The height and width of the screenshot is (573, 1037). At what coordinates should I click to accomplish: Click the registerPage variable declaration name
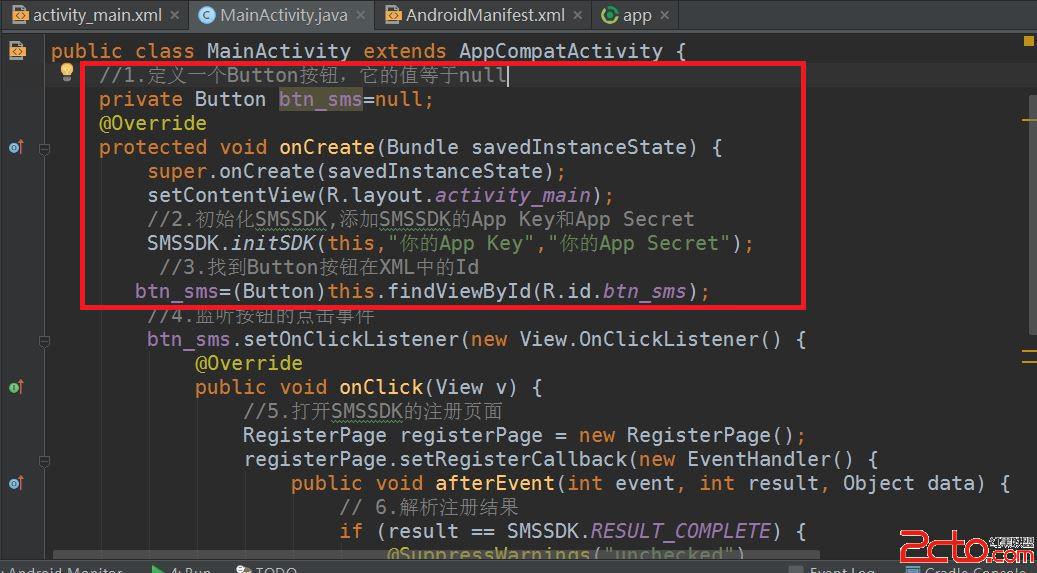click(471, 435)
